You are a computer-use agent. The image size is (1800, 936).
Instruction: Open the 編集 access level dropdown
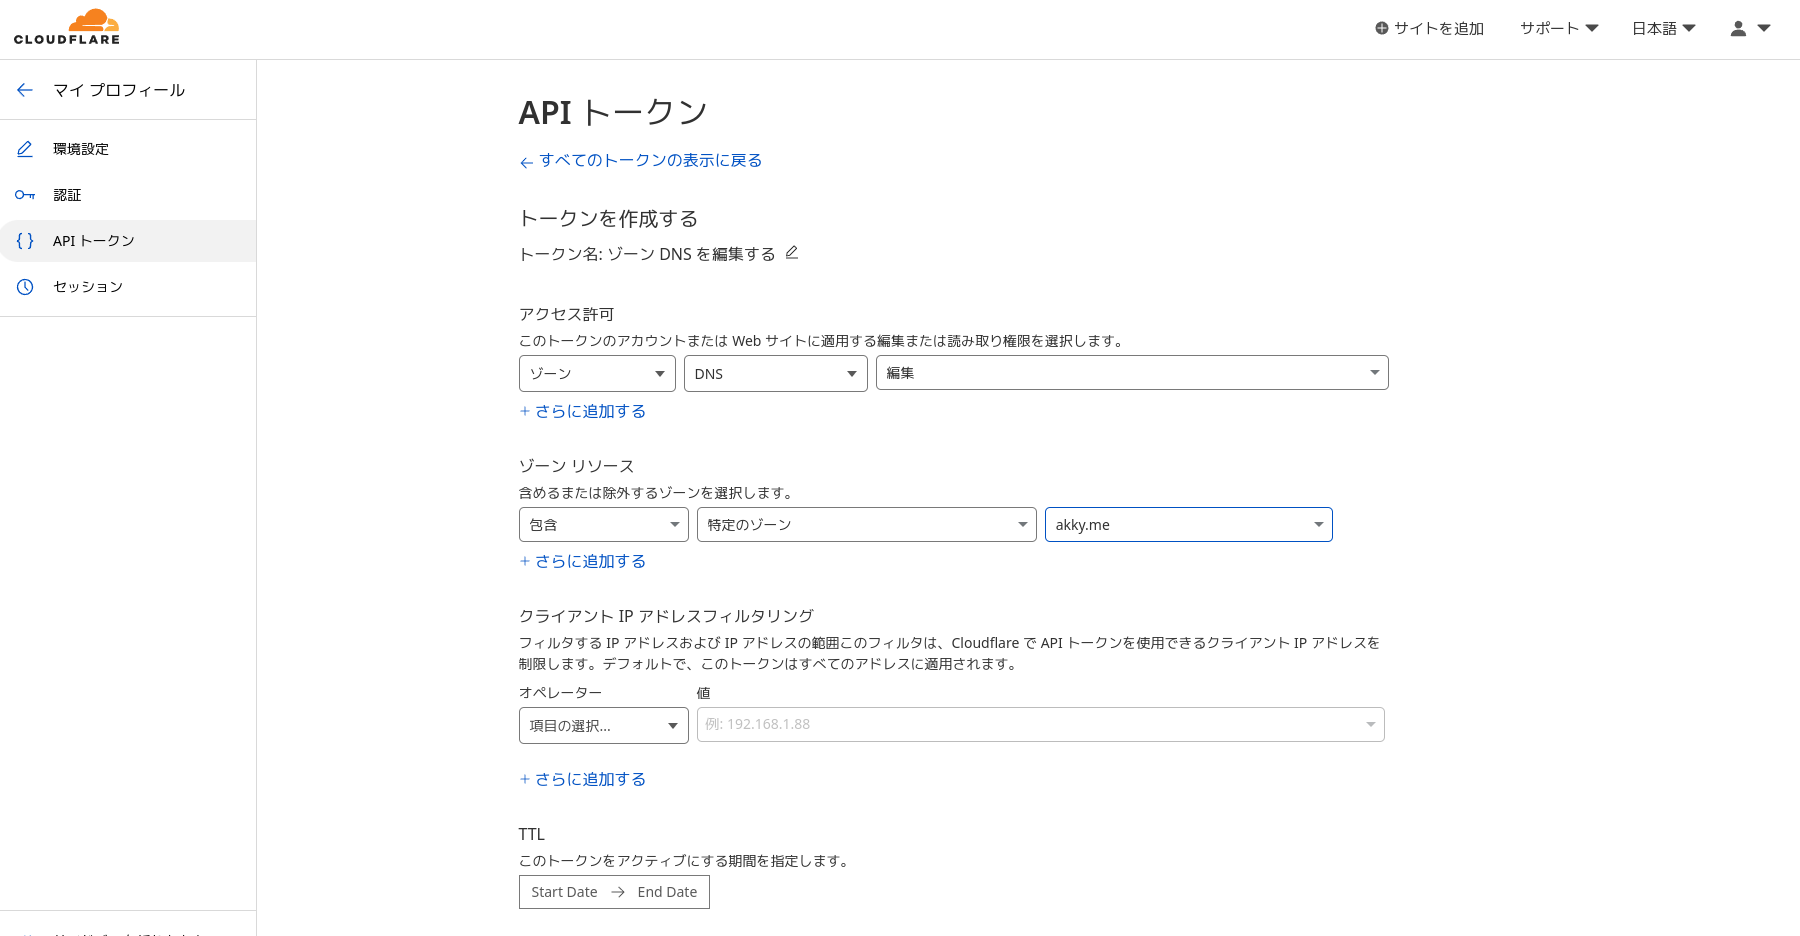point(1131,372)
